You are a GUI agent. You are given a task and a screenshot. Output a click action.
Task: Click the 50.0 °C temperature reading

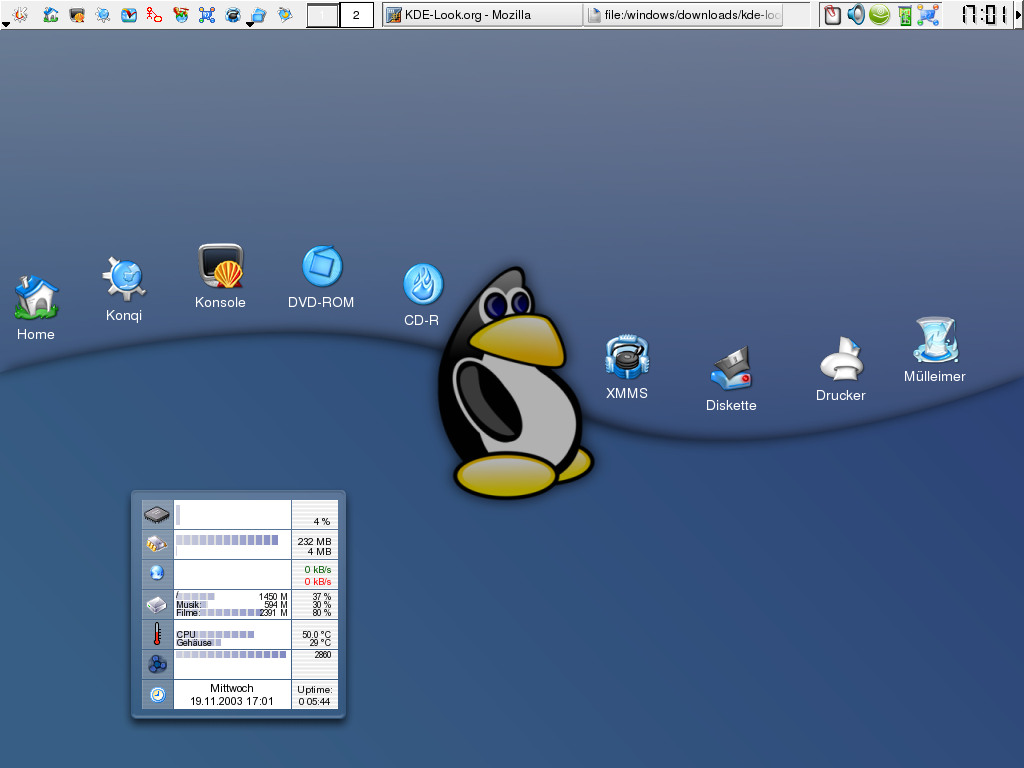point(316,634)
